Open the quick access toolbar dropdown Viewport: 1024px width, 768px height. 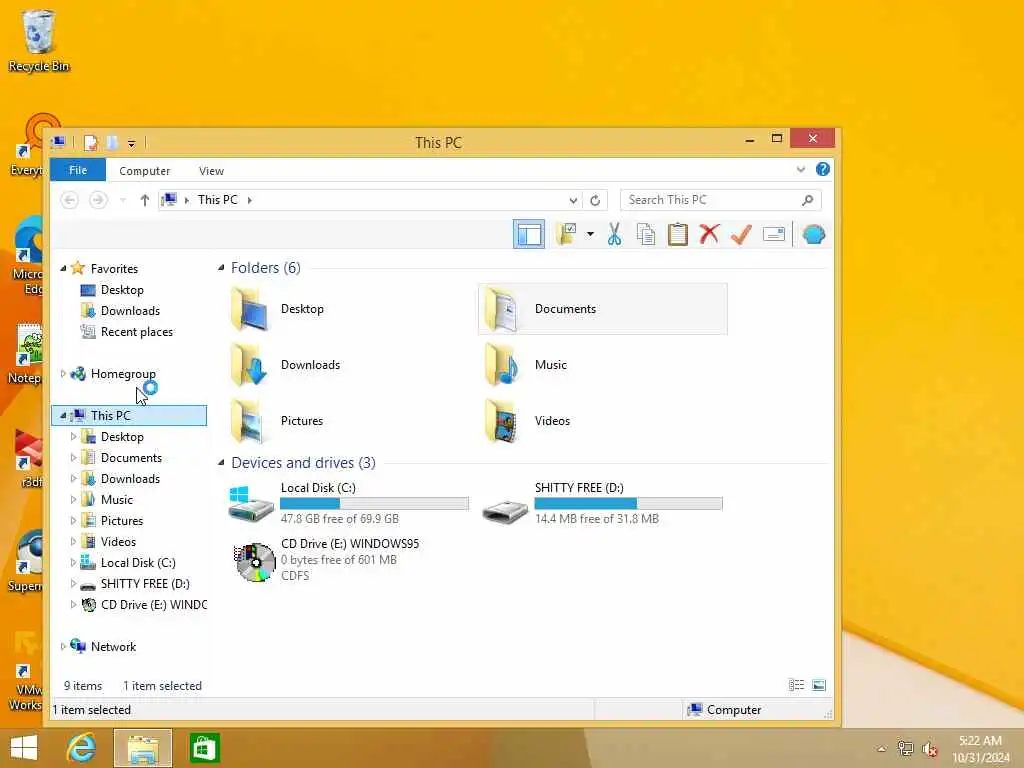131,143
